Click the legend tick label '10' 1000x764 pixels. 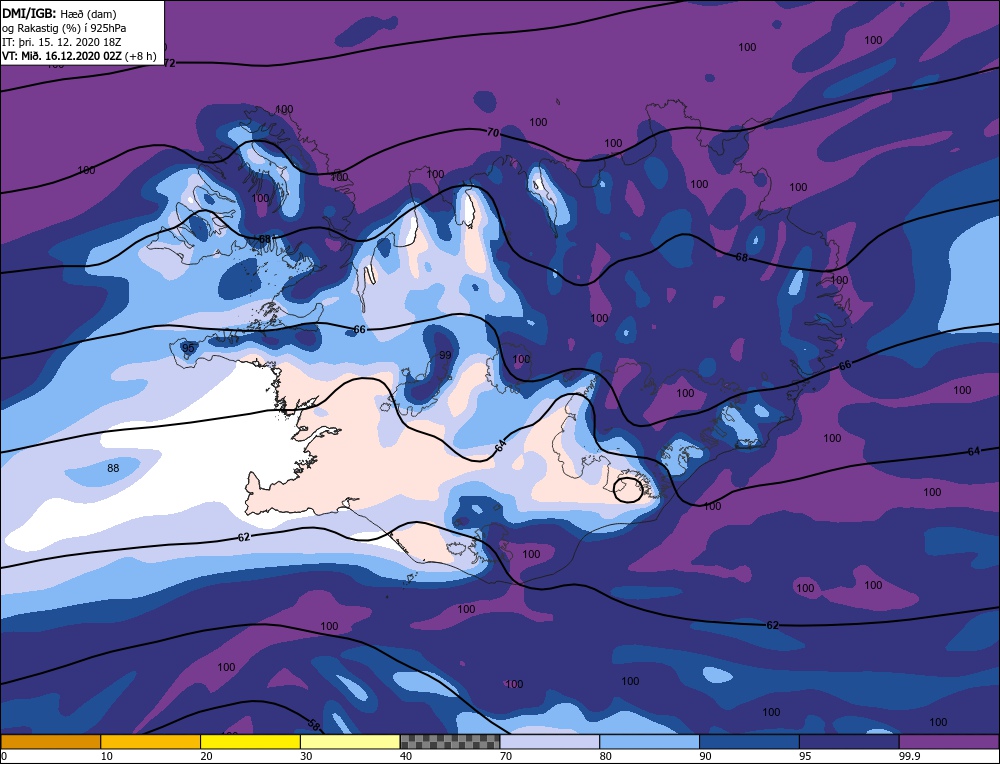pos(107,756)
